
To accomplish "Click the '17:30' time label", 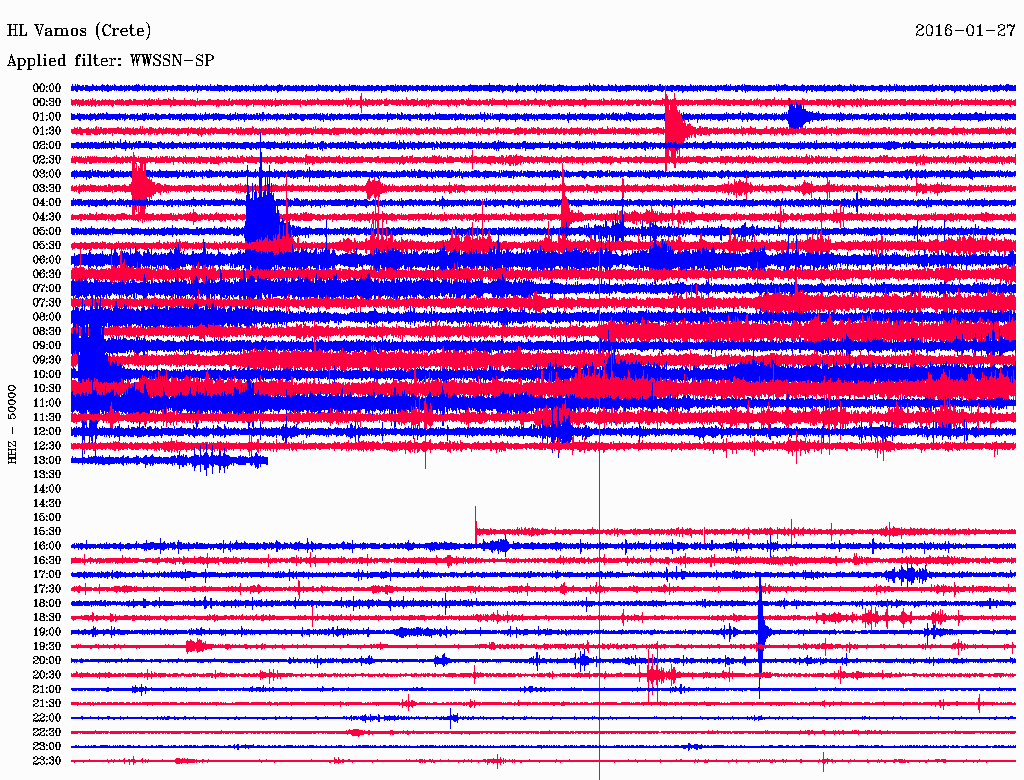I will [47, 589].
